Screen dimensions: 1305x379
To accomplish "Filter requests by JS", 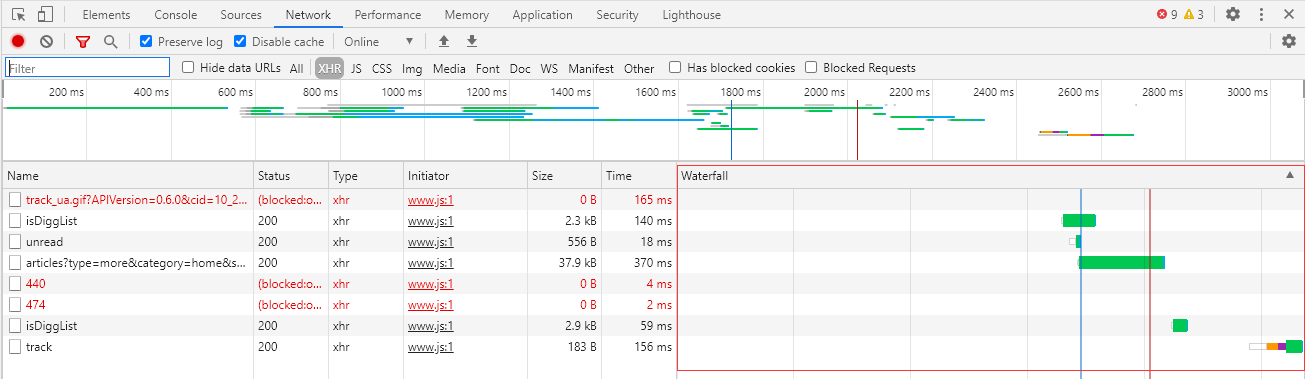I will click(x=356, y=69).
